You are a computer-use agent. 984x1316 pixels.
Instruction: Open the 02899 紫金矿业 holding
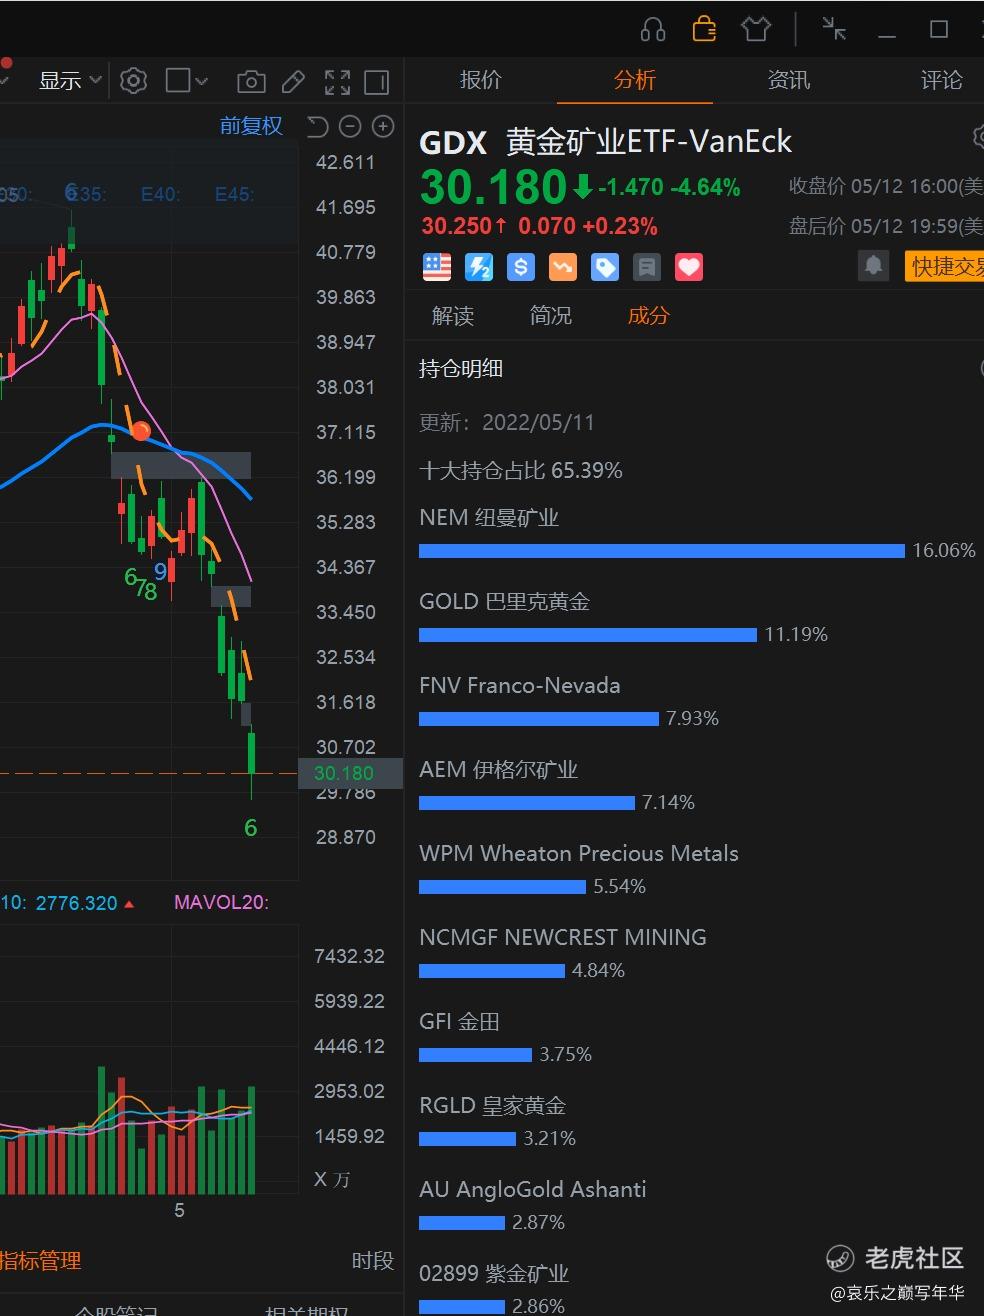point(494,1274)
